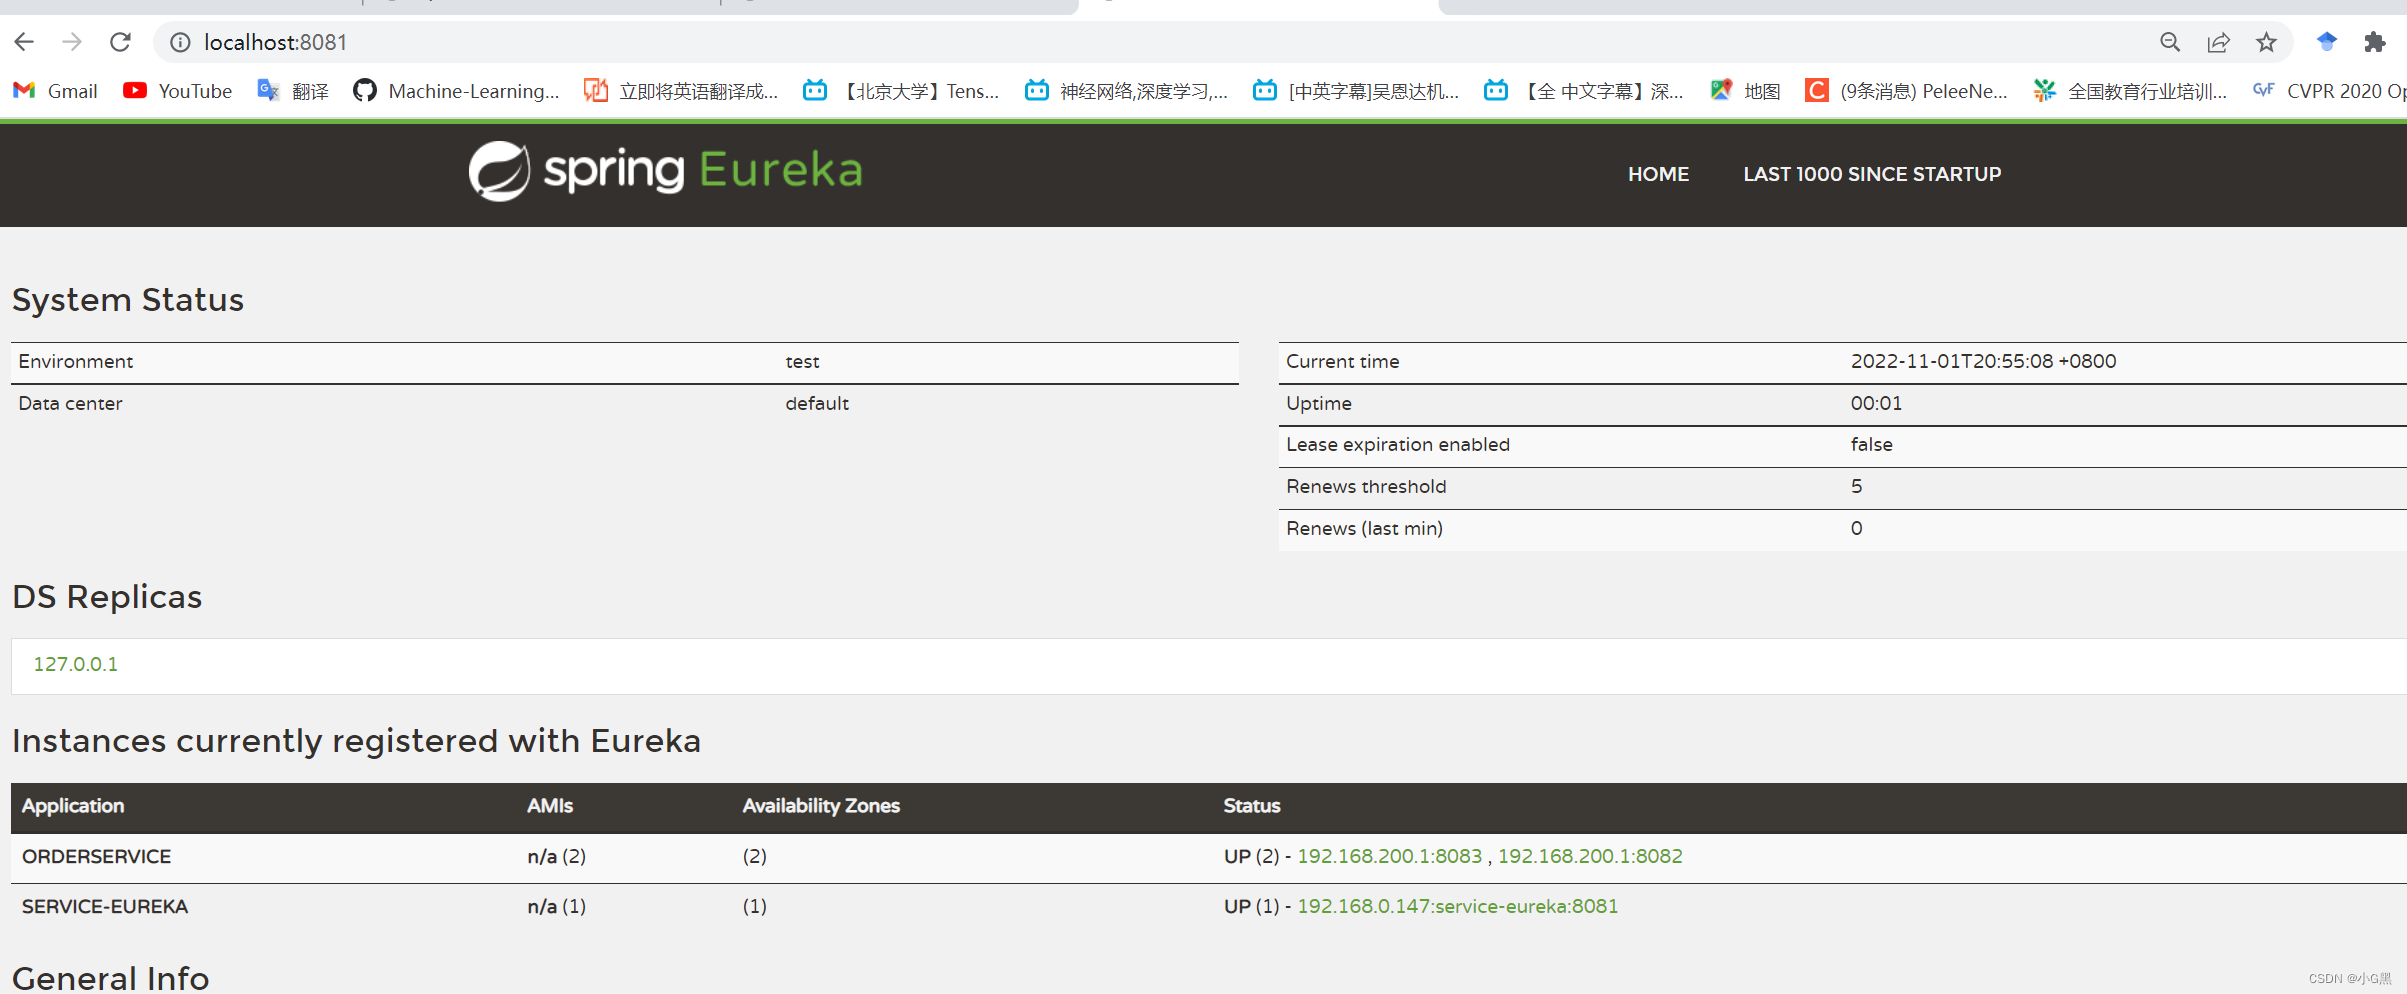The height and width of the screenshot is (994, 2407).
Task: Click the Availability Zones column header
Action: (821, 805)
